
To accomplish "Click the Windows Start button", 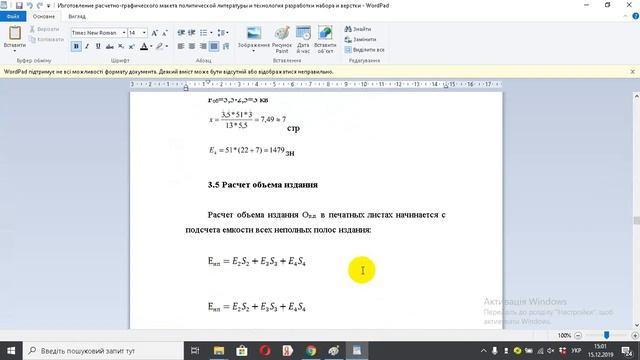I will tap(11, 351).
